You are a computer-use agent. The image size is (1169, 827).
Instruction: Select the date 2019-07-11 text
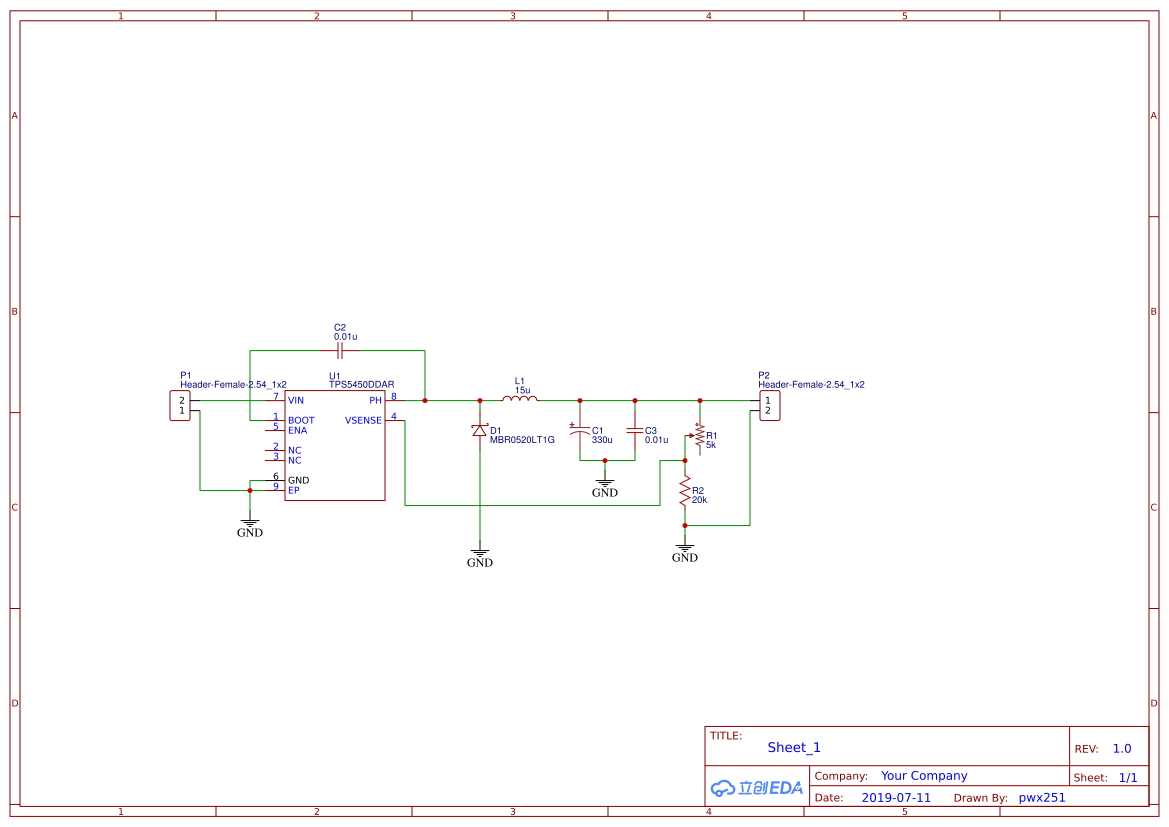click(896, 797)
